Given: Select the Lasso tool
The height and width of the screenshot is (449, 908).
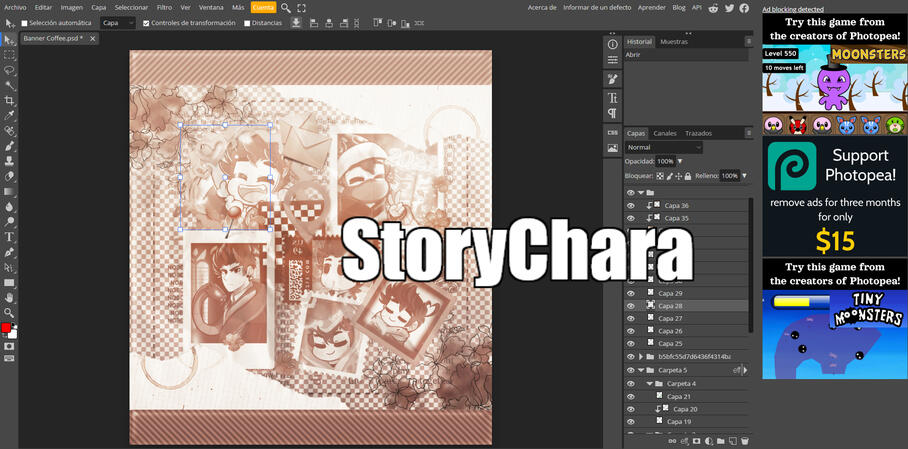Looking at the screenshot, I should [x=10, y=70].
